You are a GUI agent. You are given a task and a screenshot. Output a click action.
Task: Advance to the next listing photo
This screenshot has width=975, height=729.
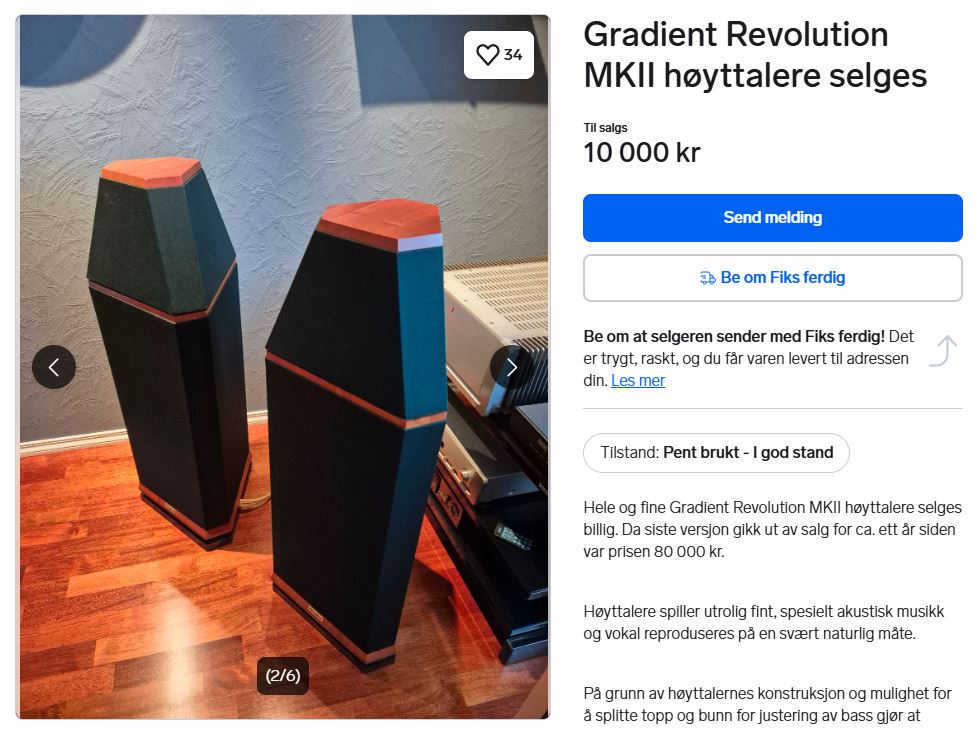click(512, 367)
